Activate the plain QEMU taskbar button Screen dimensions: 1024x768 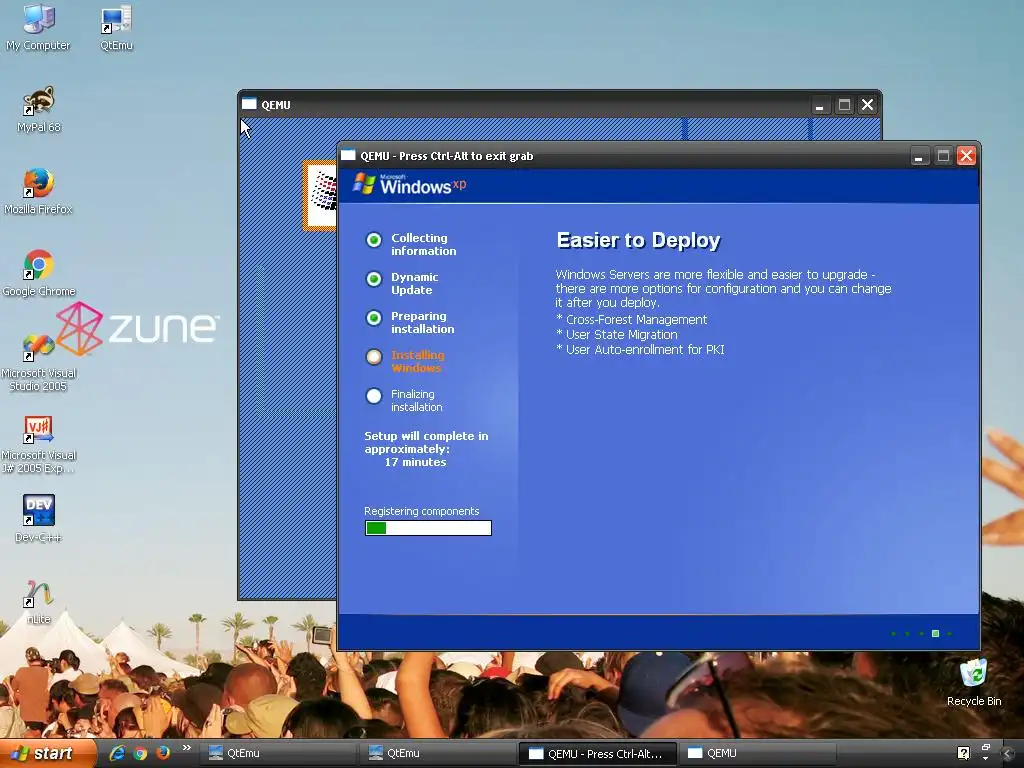pos(758,753)
